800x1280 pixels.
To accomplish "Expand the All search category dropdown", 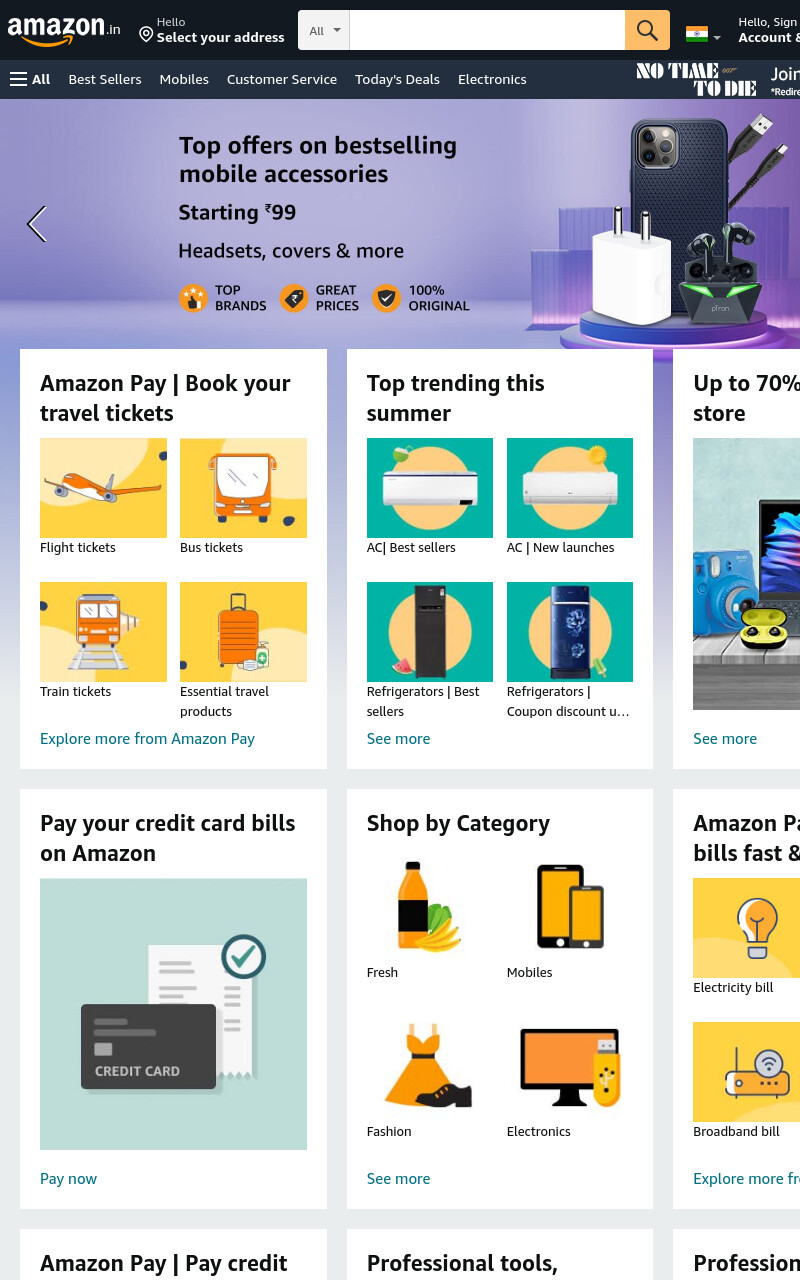I will click(x=324, y=30).
